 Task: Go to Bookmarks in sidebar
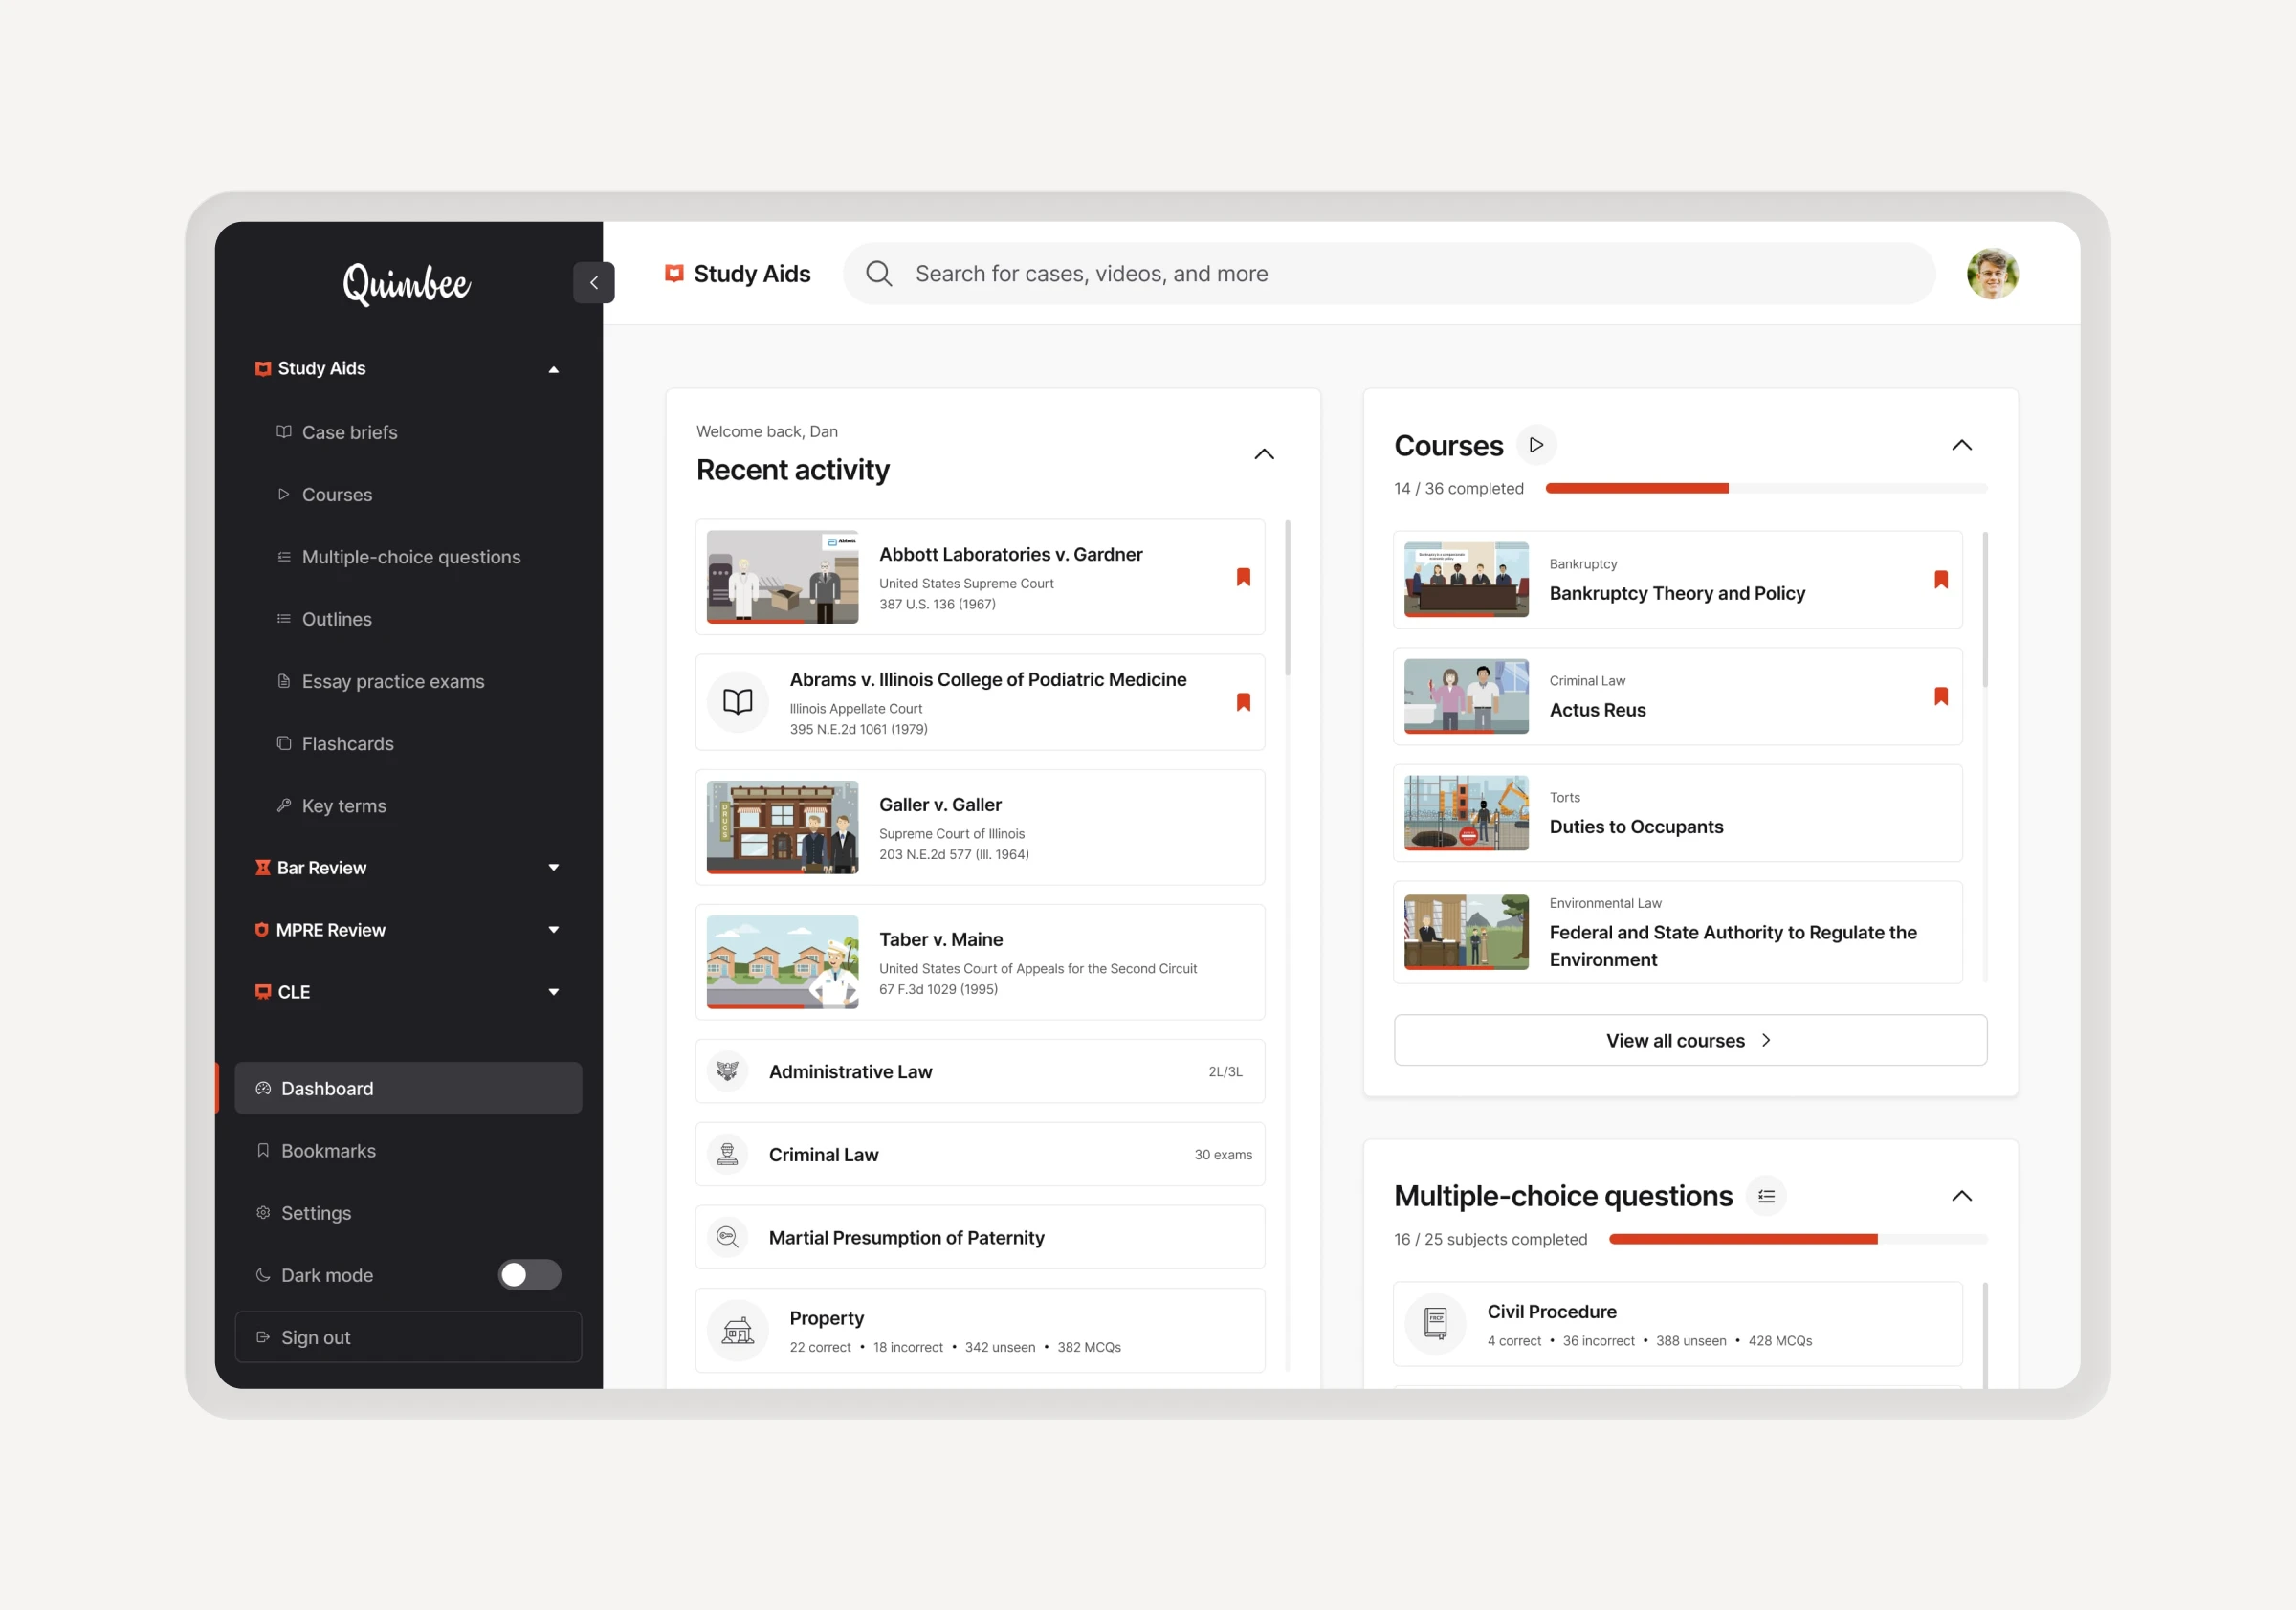pyautogui.click(x=328, y=1151)
